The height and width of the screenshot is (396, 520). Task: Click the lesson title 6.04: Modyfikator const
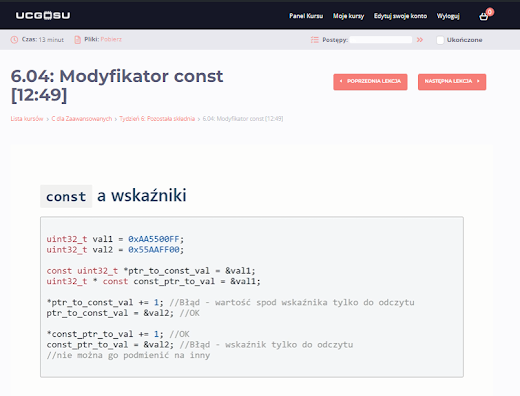(x=117, y=85)
